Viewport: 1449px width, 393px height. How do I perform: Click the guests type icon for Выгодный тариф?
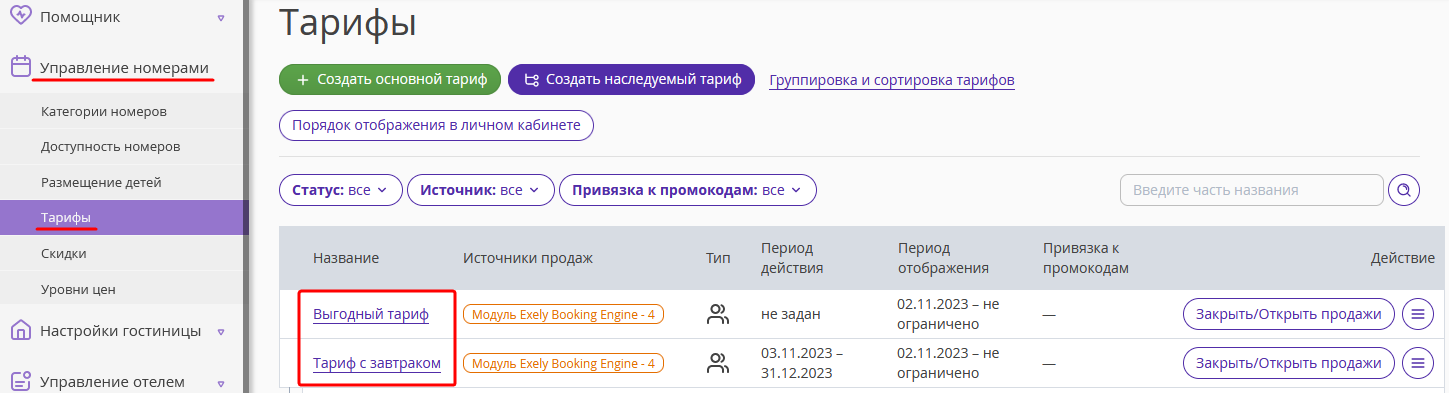pyautogui.click(x=718, y=314)
